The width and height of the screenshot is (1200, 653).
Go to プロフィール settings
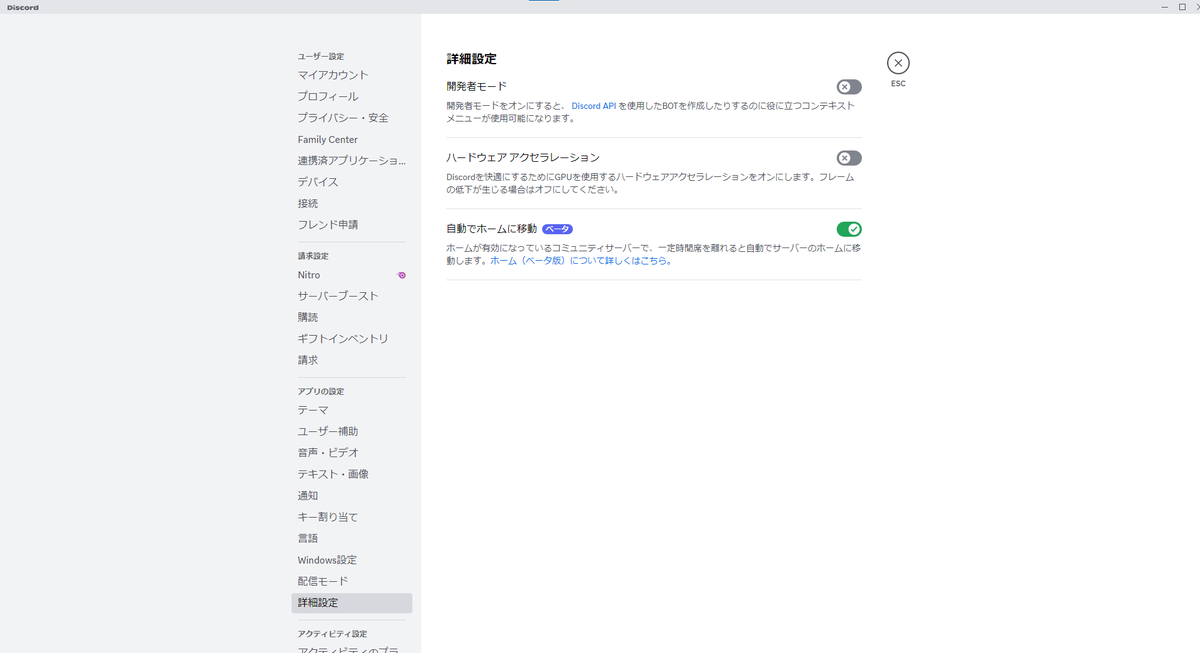tap(352, 96)
